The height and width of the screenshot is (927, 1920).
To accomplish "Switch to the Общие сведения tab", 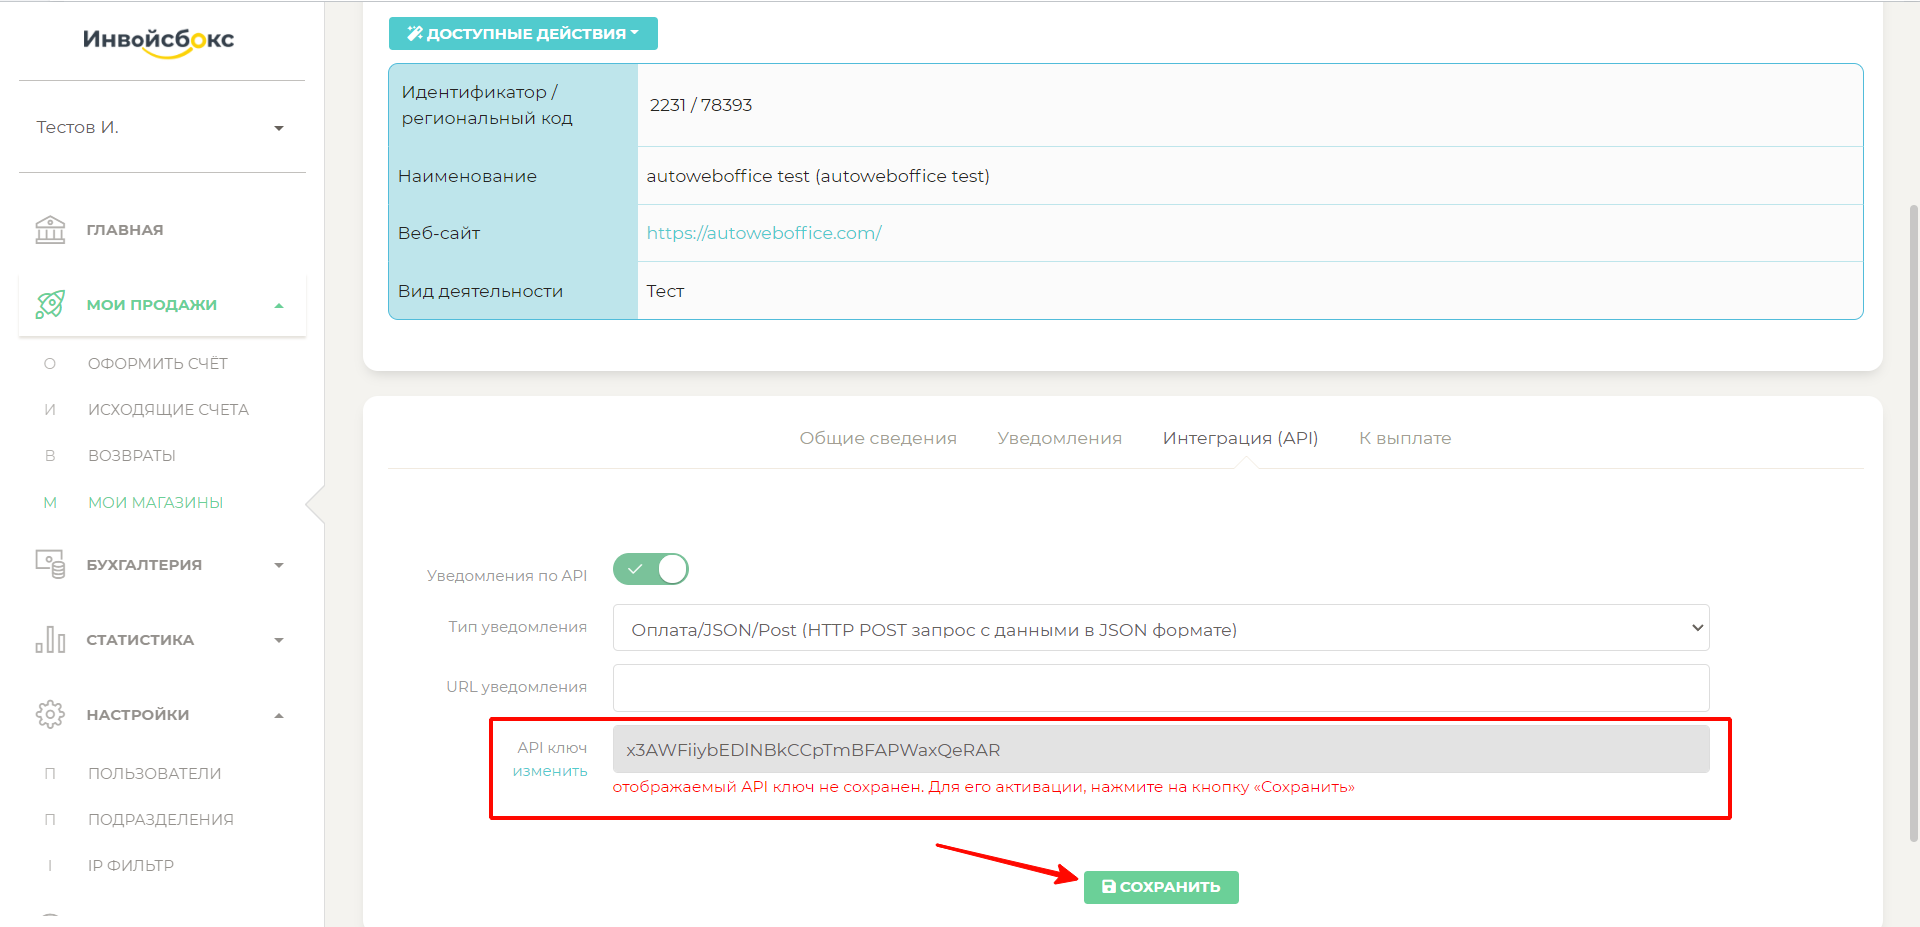I will (877, 438).
